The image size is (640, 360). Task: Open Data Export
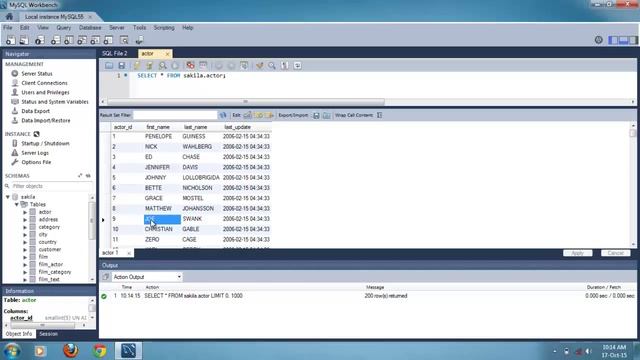pyautogui.click(x=36, y=111)
